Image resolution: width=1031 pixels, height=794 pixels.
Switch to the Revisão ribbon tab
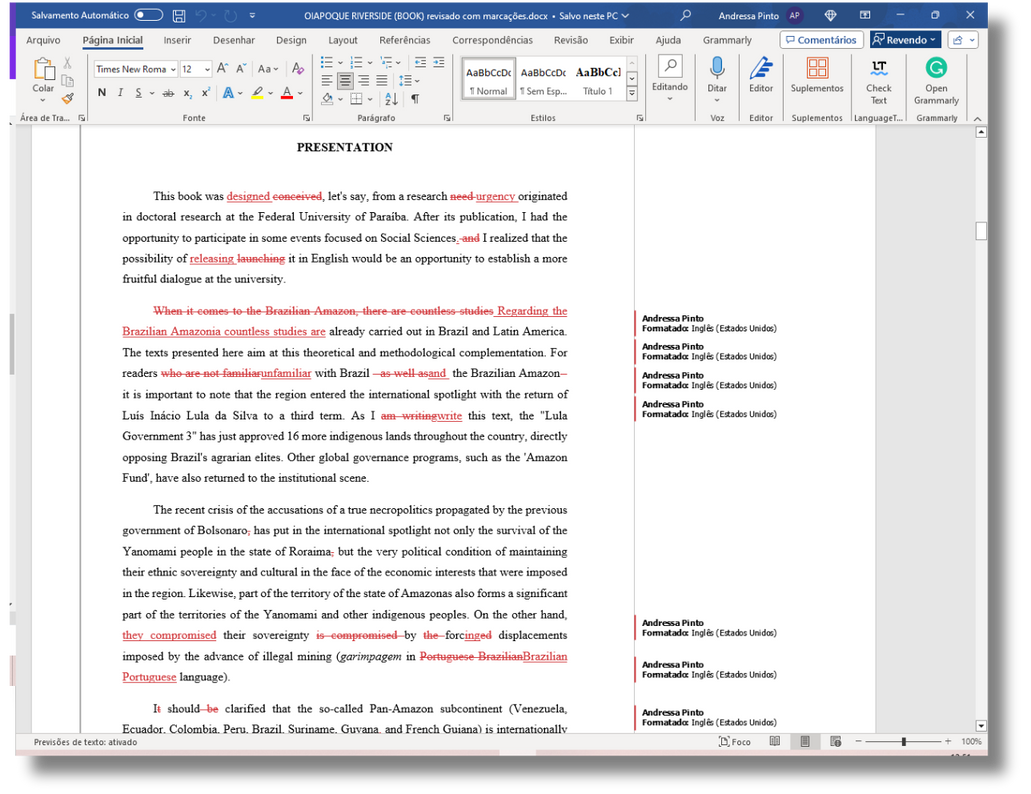(570, 40)
